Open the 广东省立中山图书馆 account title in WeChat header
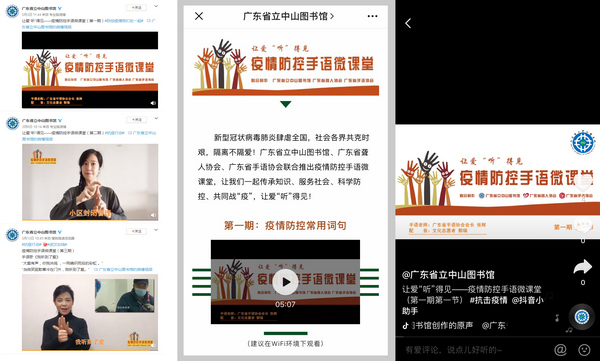 (289, 16)
